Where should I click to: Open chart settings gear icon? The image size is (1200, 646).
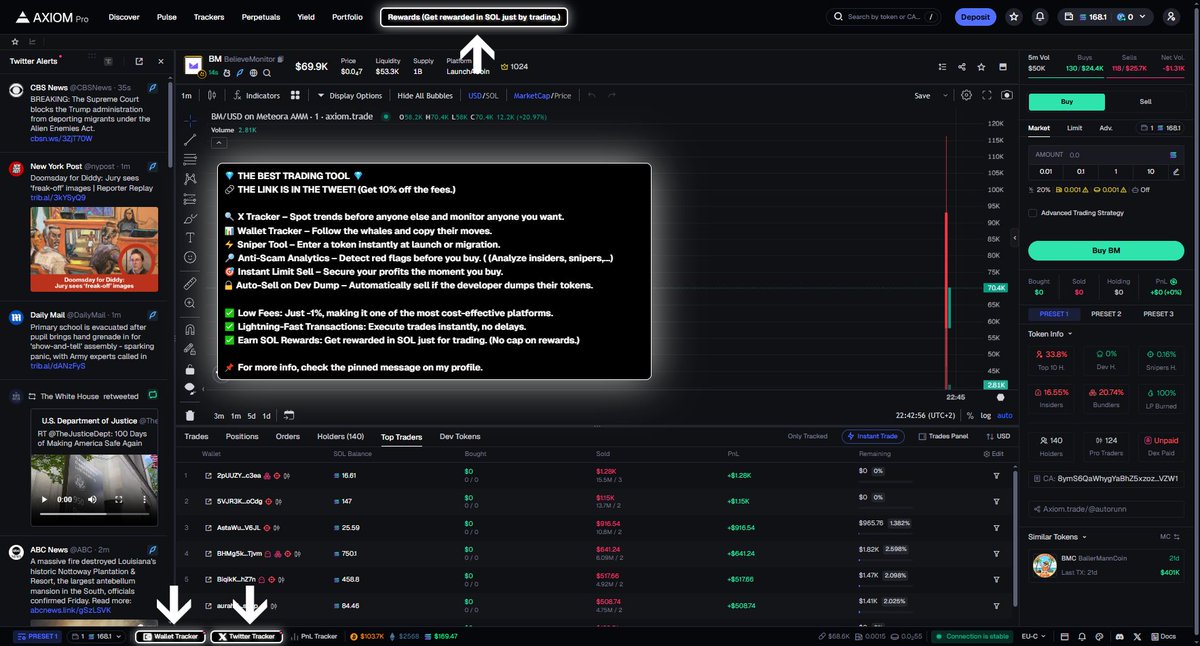pyautogui.click(x=966, y=96)
